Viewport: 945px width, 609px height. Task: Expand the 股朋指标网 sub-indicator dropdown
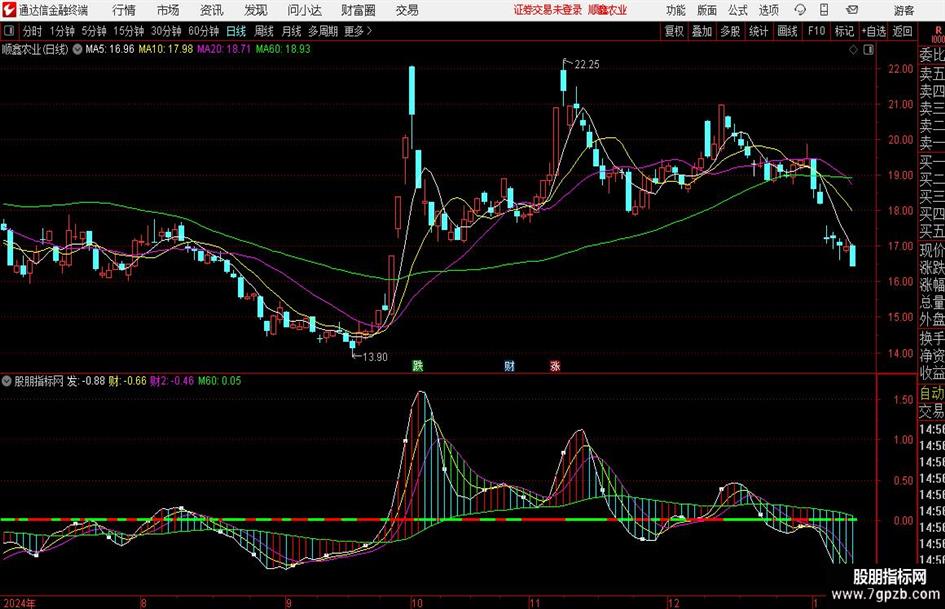[7, 381]
